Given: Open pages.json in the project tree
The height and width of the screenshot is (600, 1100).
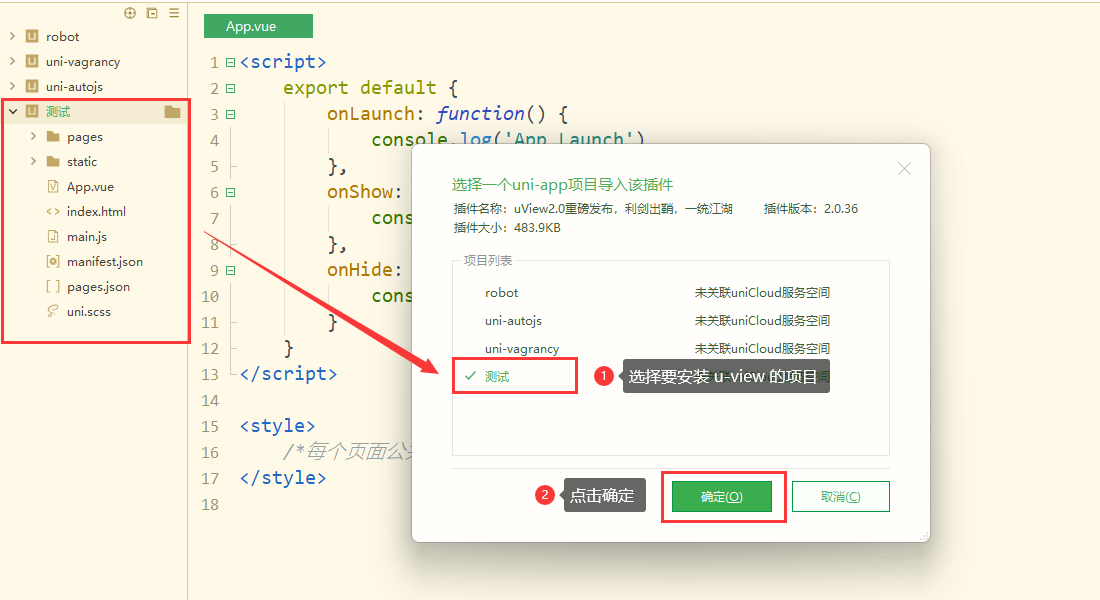Looking at the screenshot, I should coord(98,286).
